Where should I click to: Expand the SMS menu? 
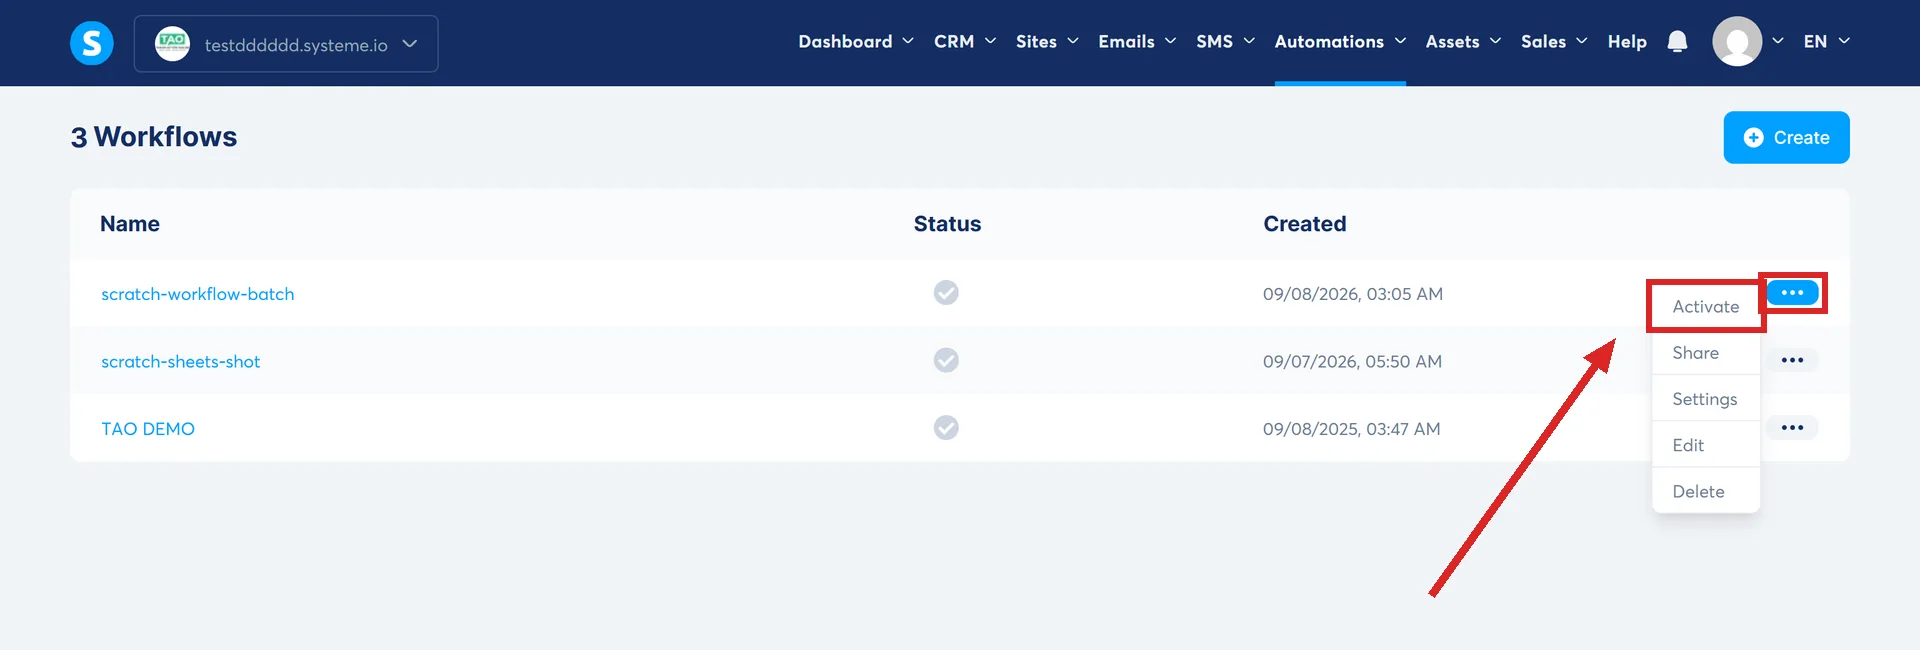point(1225,41)
